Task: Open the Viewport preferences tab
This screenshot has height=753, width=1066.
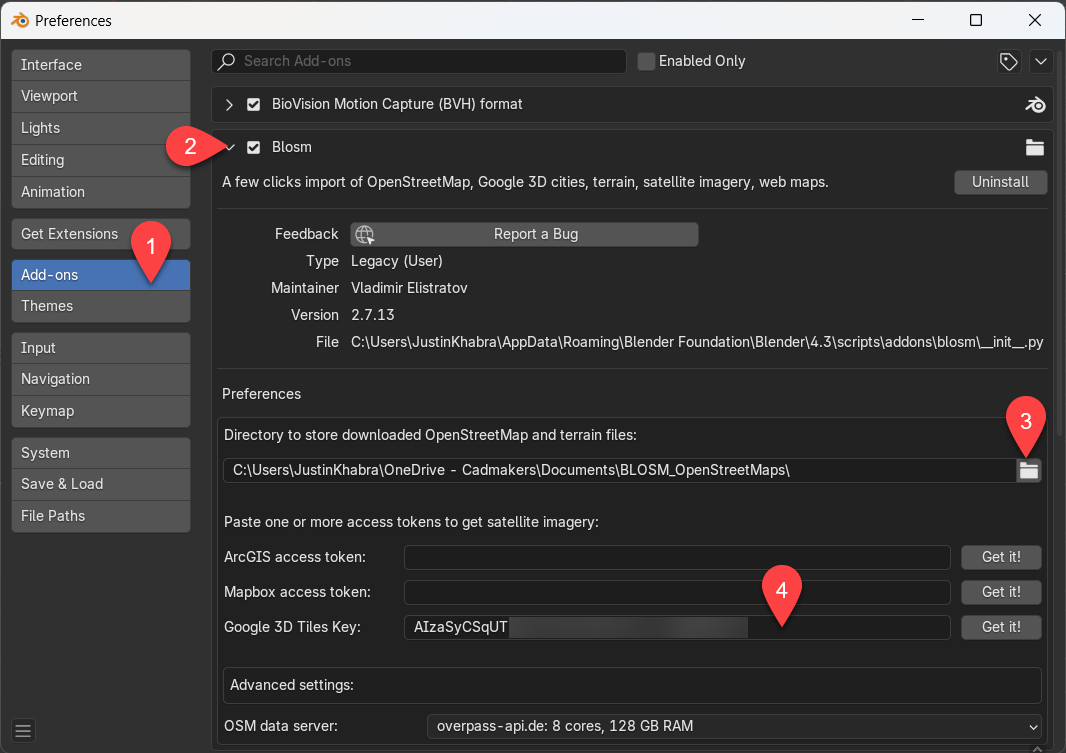Action: click(101, 97)
